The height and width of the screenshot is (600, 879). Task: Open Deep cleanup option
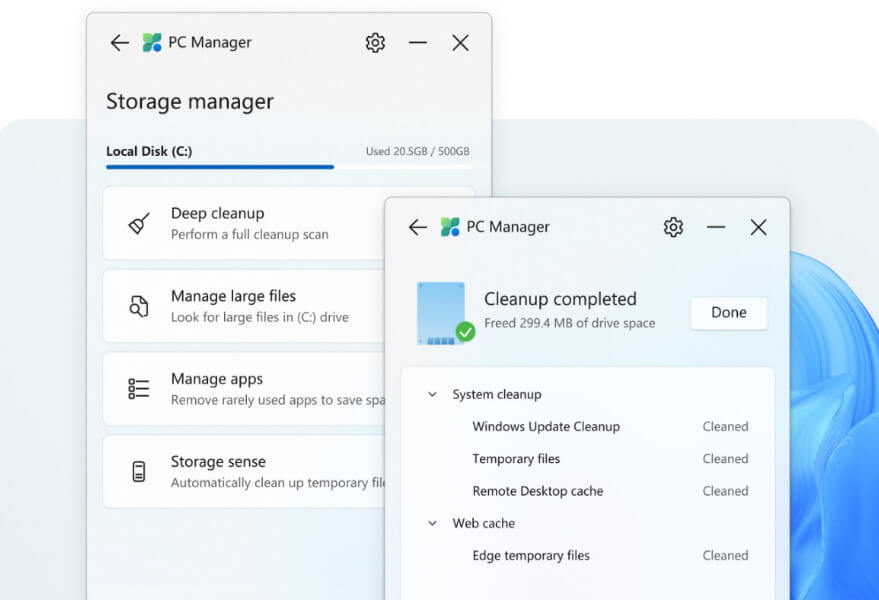click(x=244, y=223)
